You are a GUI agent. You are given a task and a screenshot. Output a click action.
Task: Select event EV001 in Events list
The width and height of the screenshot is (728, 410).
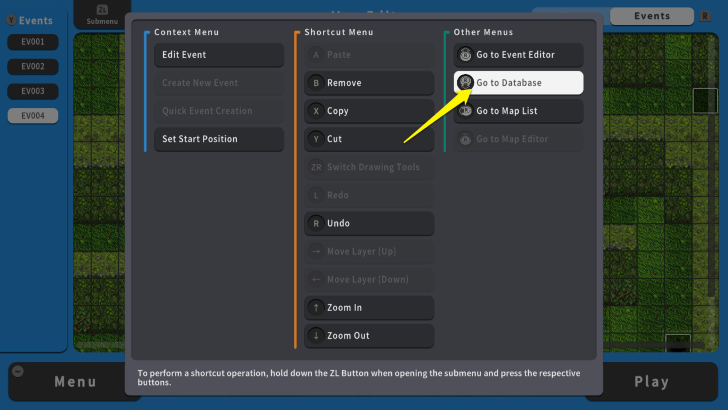pyautogui.click(x=33, y=42)
